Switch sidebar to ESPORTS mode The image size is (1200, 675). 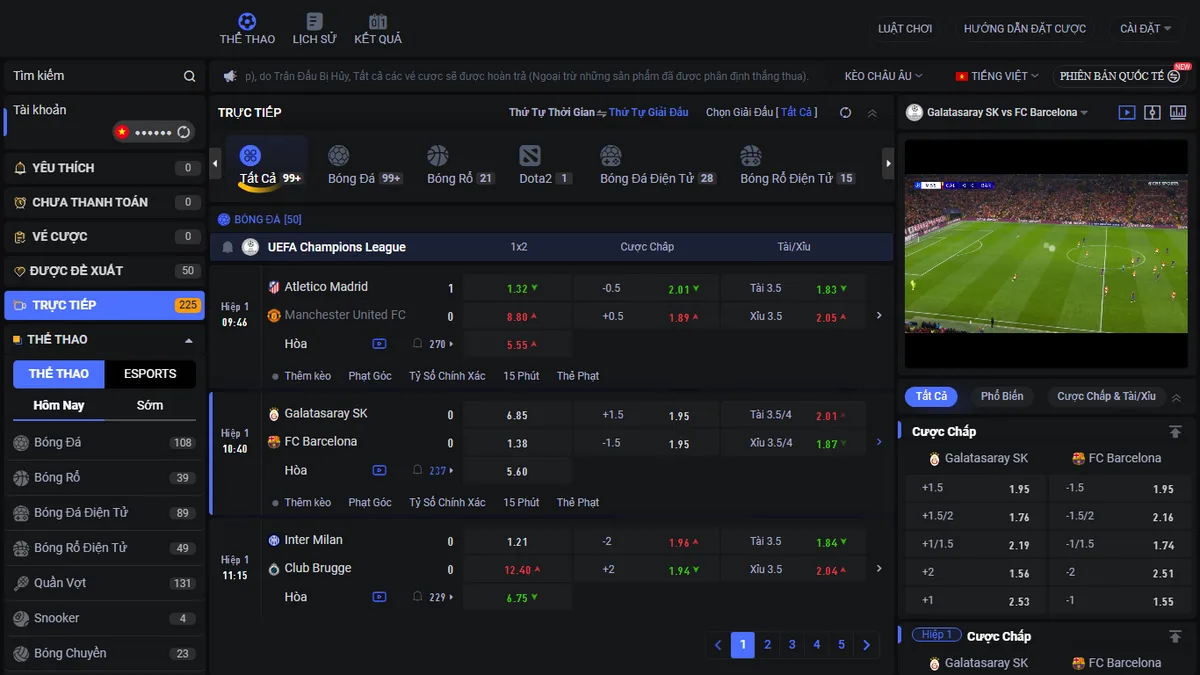pos(150,374)
